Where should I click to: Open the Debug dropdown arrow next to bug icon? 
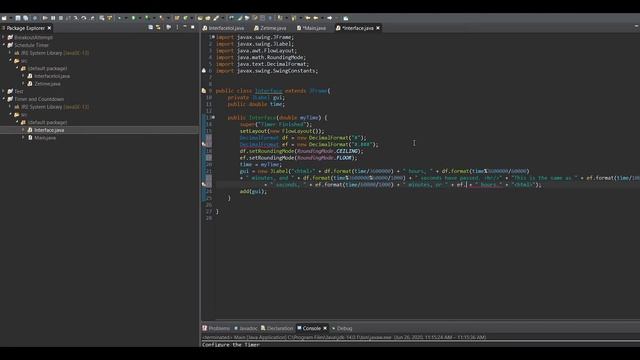click(x=125, y=18)
